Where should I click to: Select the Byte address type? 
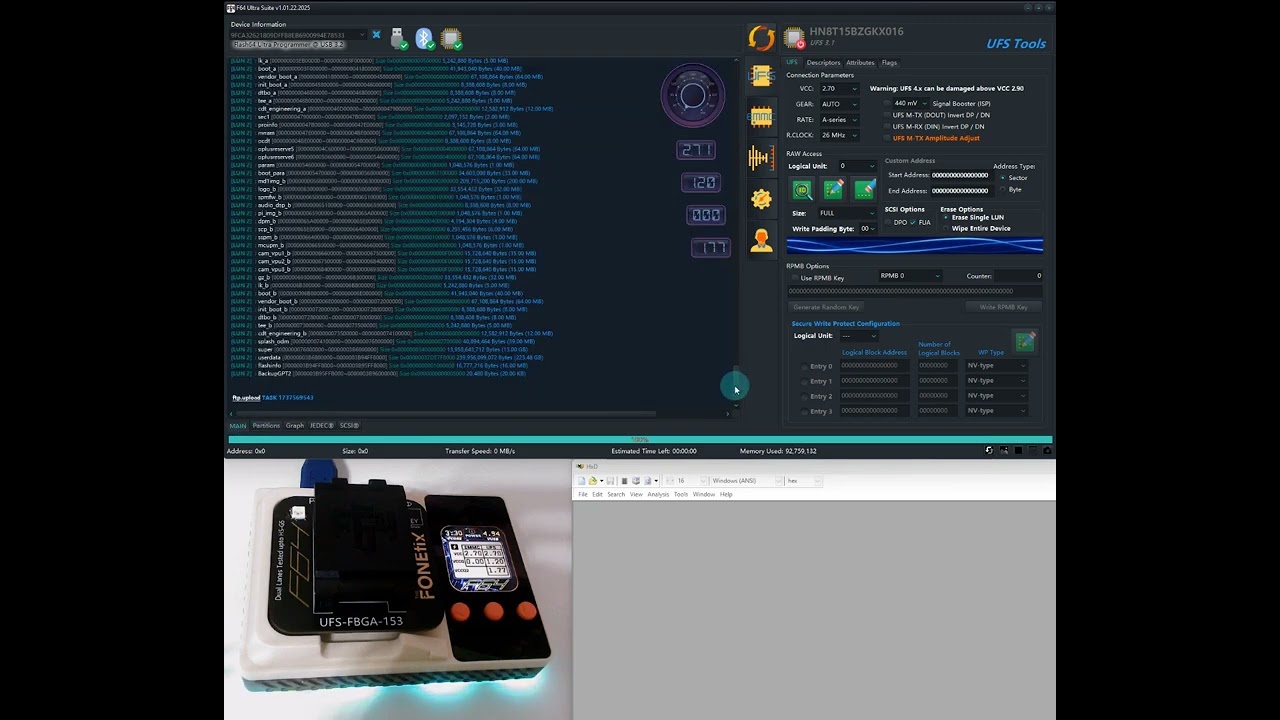click(x=1003, y=190)
